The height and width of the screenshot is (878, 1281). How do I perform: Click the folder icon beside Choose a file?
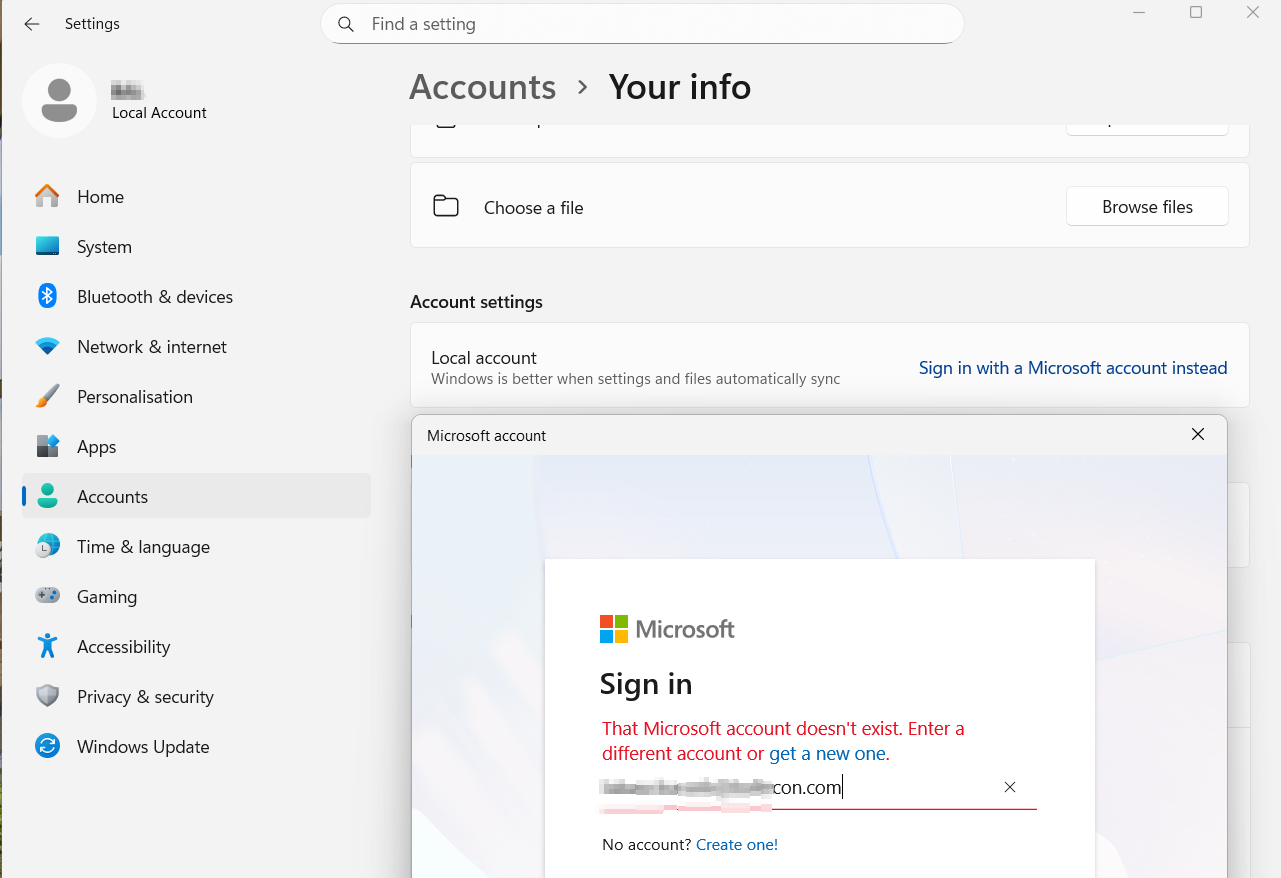point(446,207)
